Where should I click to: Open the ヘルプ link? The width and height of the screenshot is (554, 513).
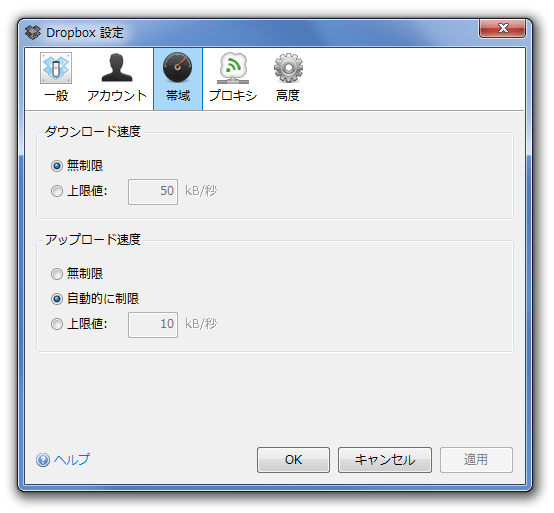[72, 459]
